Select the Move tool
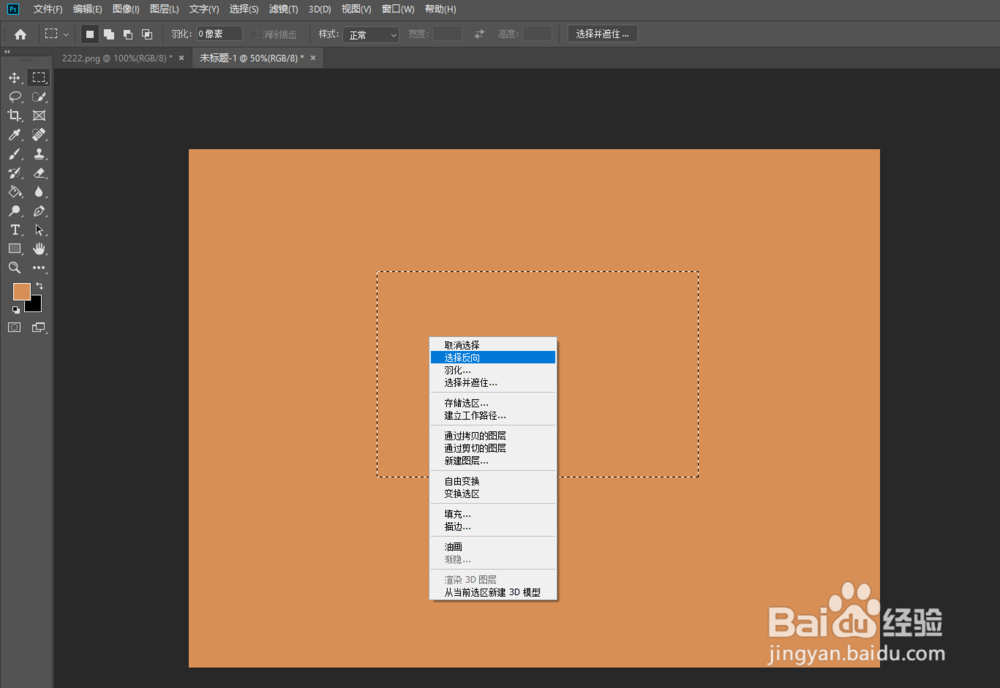 pos(14,78)
